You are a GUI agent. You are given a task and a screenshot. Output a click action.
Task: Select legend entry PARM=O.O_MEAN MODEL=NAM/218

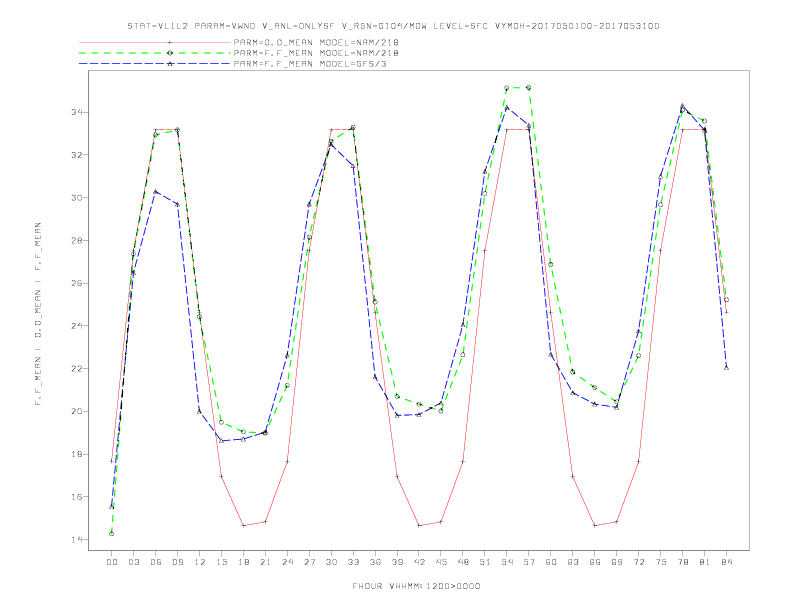(x=316, y=42)
